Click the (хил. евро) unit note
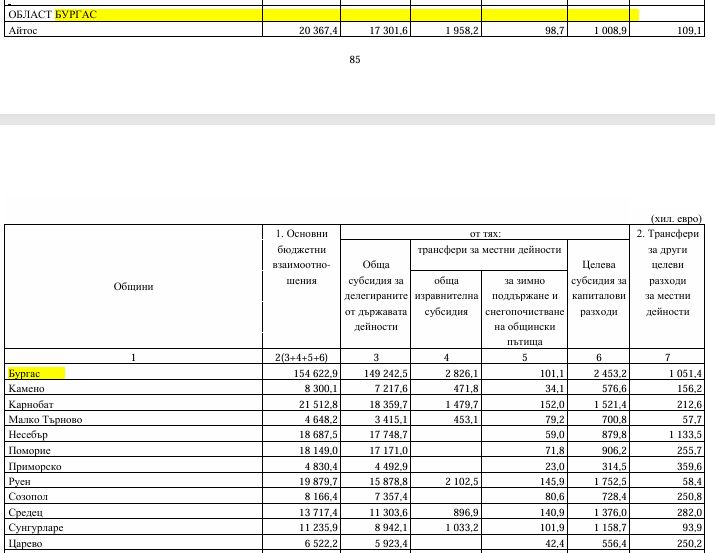The height and width of the screenshot is (553, 715). 676,217
